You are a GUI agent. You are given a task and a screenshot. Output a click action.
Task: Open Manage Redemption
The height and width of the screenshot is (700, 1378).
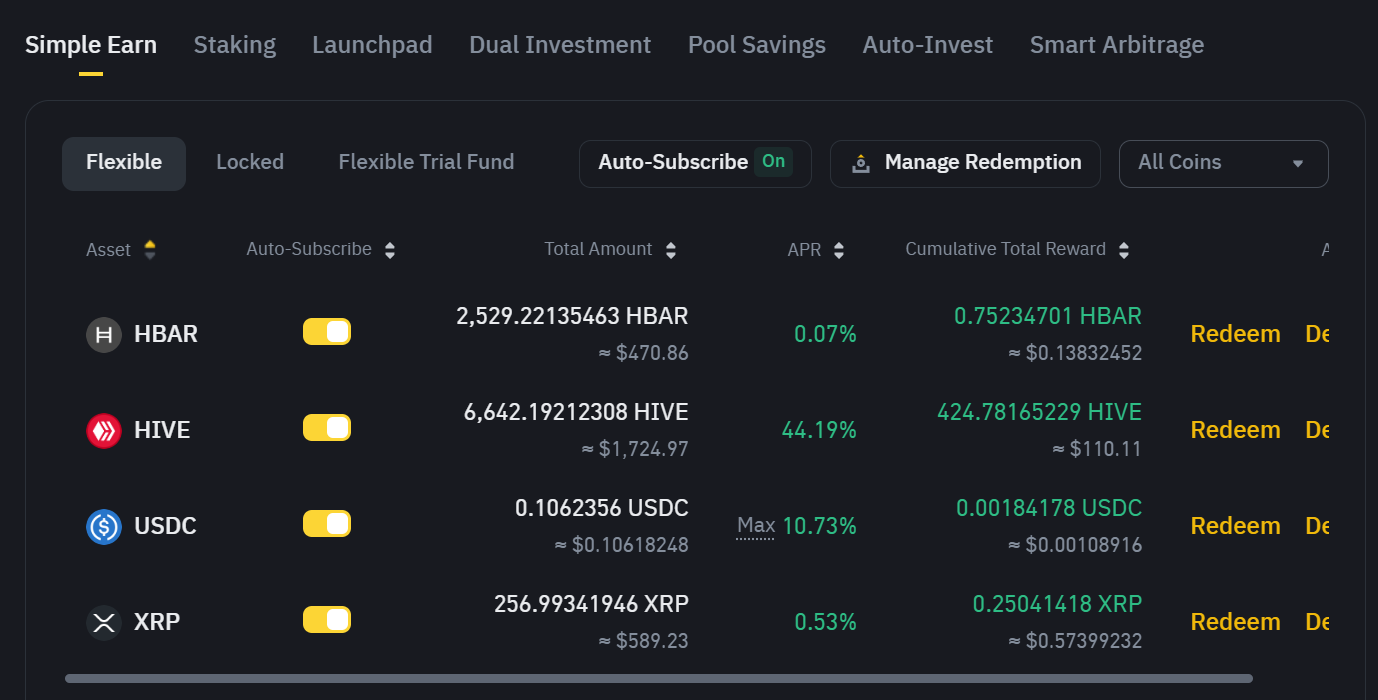[965, 163]
